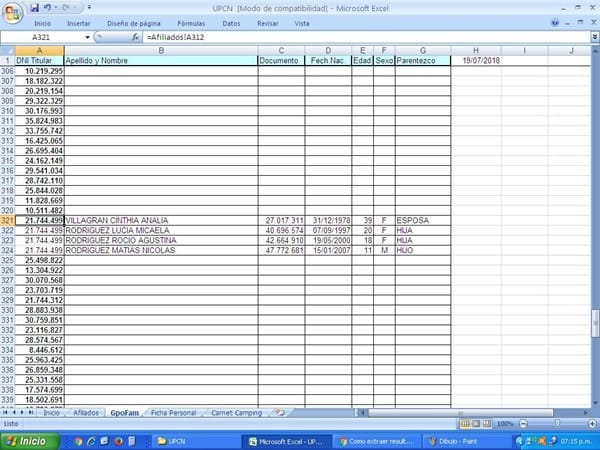The image size is (600, 450).
Task: Open the Office button menu
Action: coord(13,13)
